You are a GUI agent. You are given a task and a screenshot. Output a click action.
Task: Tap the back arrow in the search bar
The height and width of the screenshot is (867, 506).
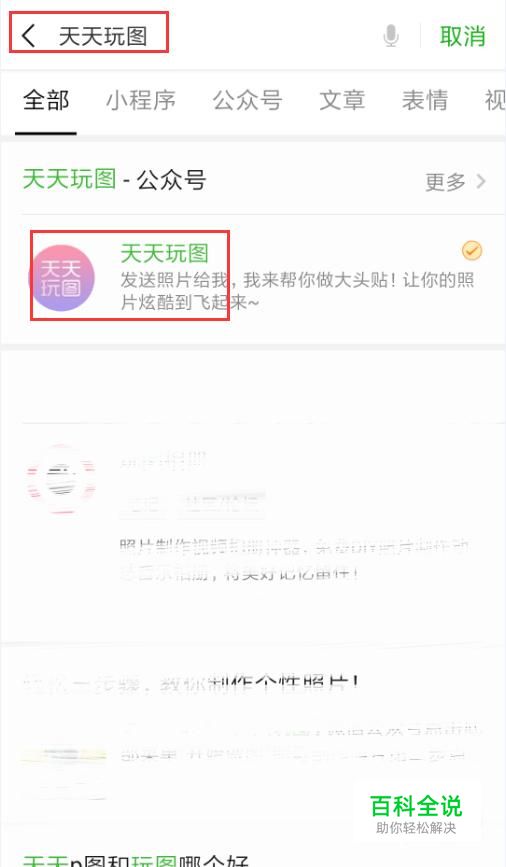(x=29, y=36)
